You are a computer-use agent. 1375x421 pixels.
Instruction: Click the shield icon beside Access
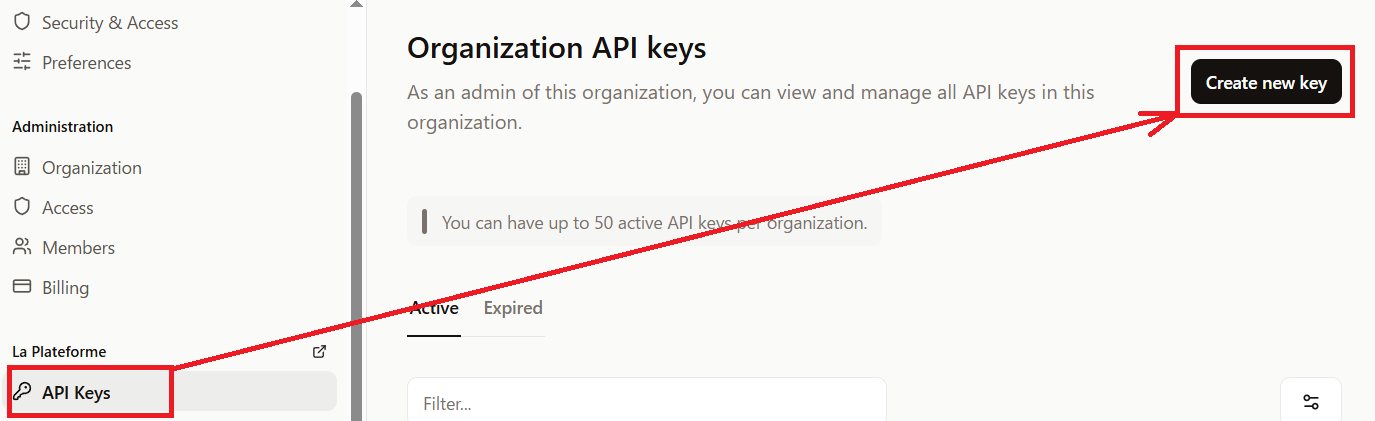[x=22, y=207]
